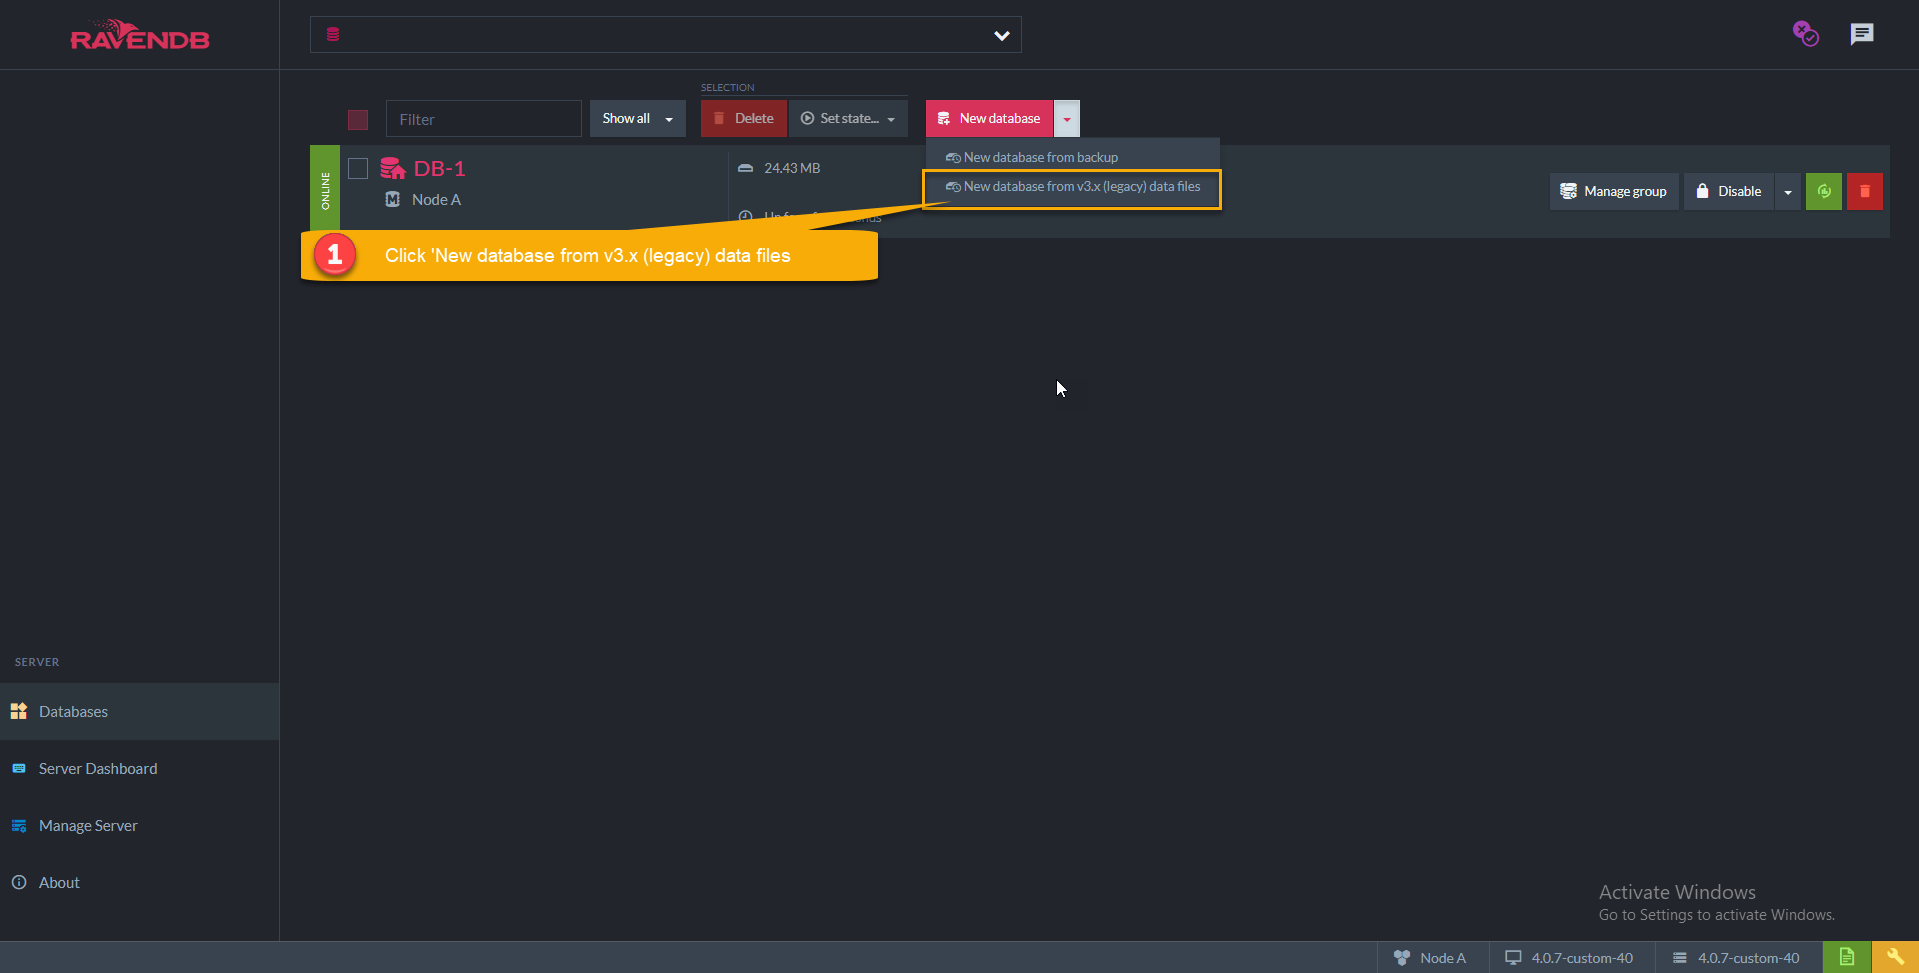Click the green refresh icon for DB-1
This screenshot has width=1919, height=973.
(1824, 191)
